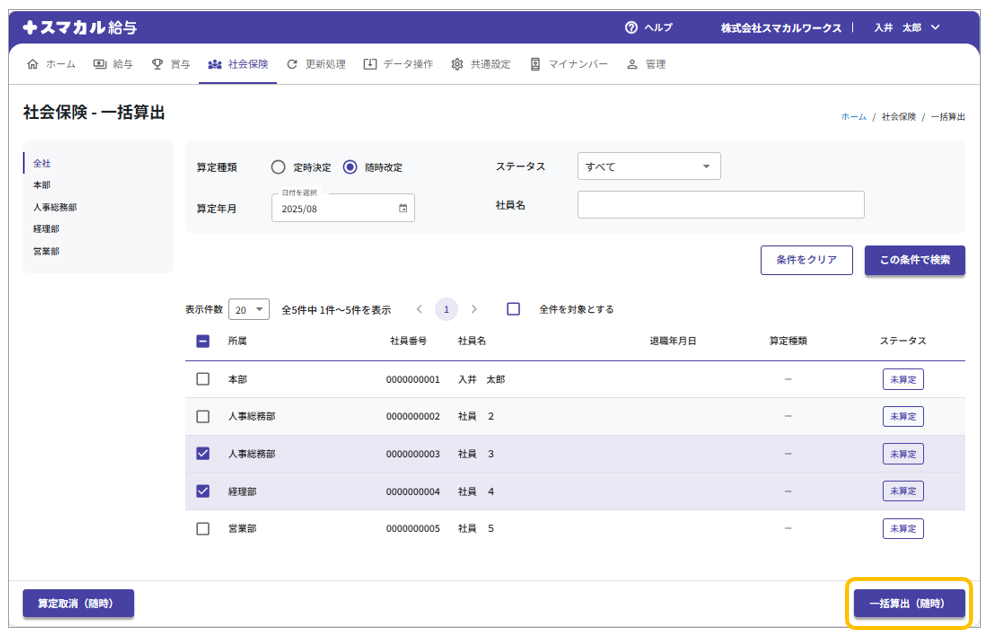Click the help question mark icon
Image resolution: width=987 pixels, height=636 pixels.
pos(631,28)
